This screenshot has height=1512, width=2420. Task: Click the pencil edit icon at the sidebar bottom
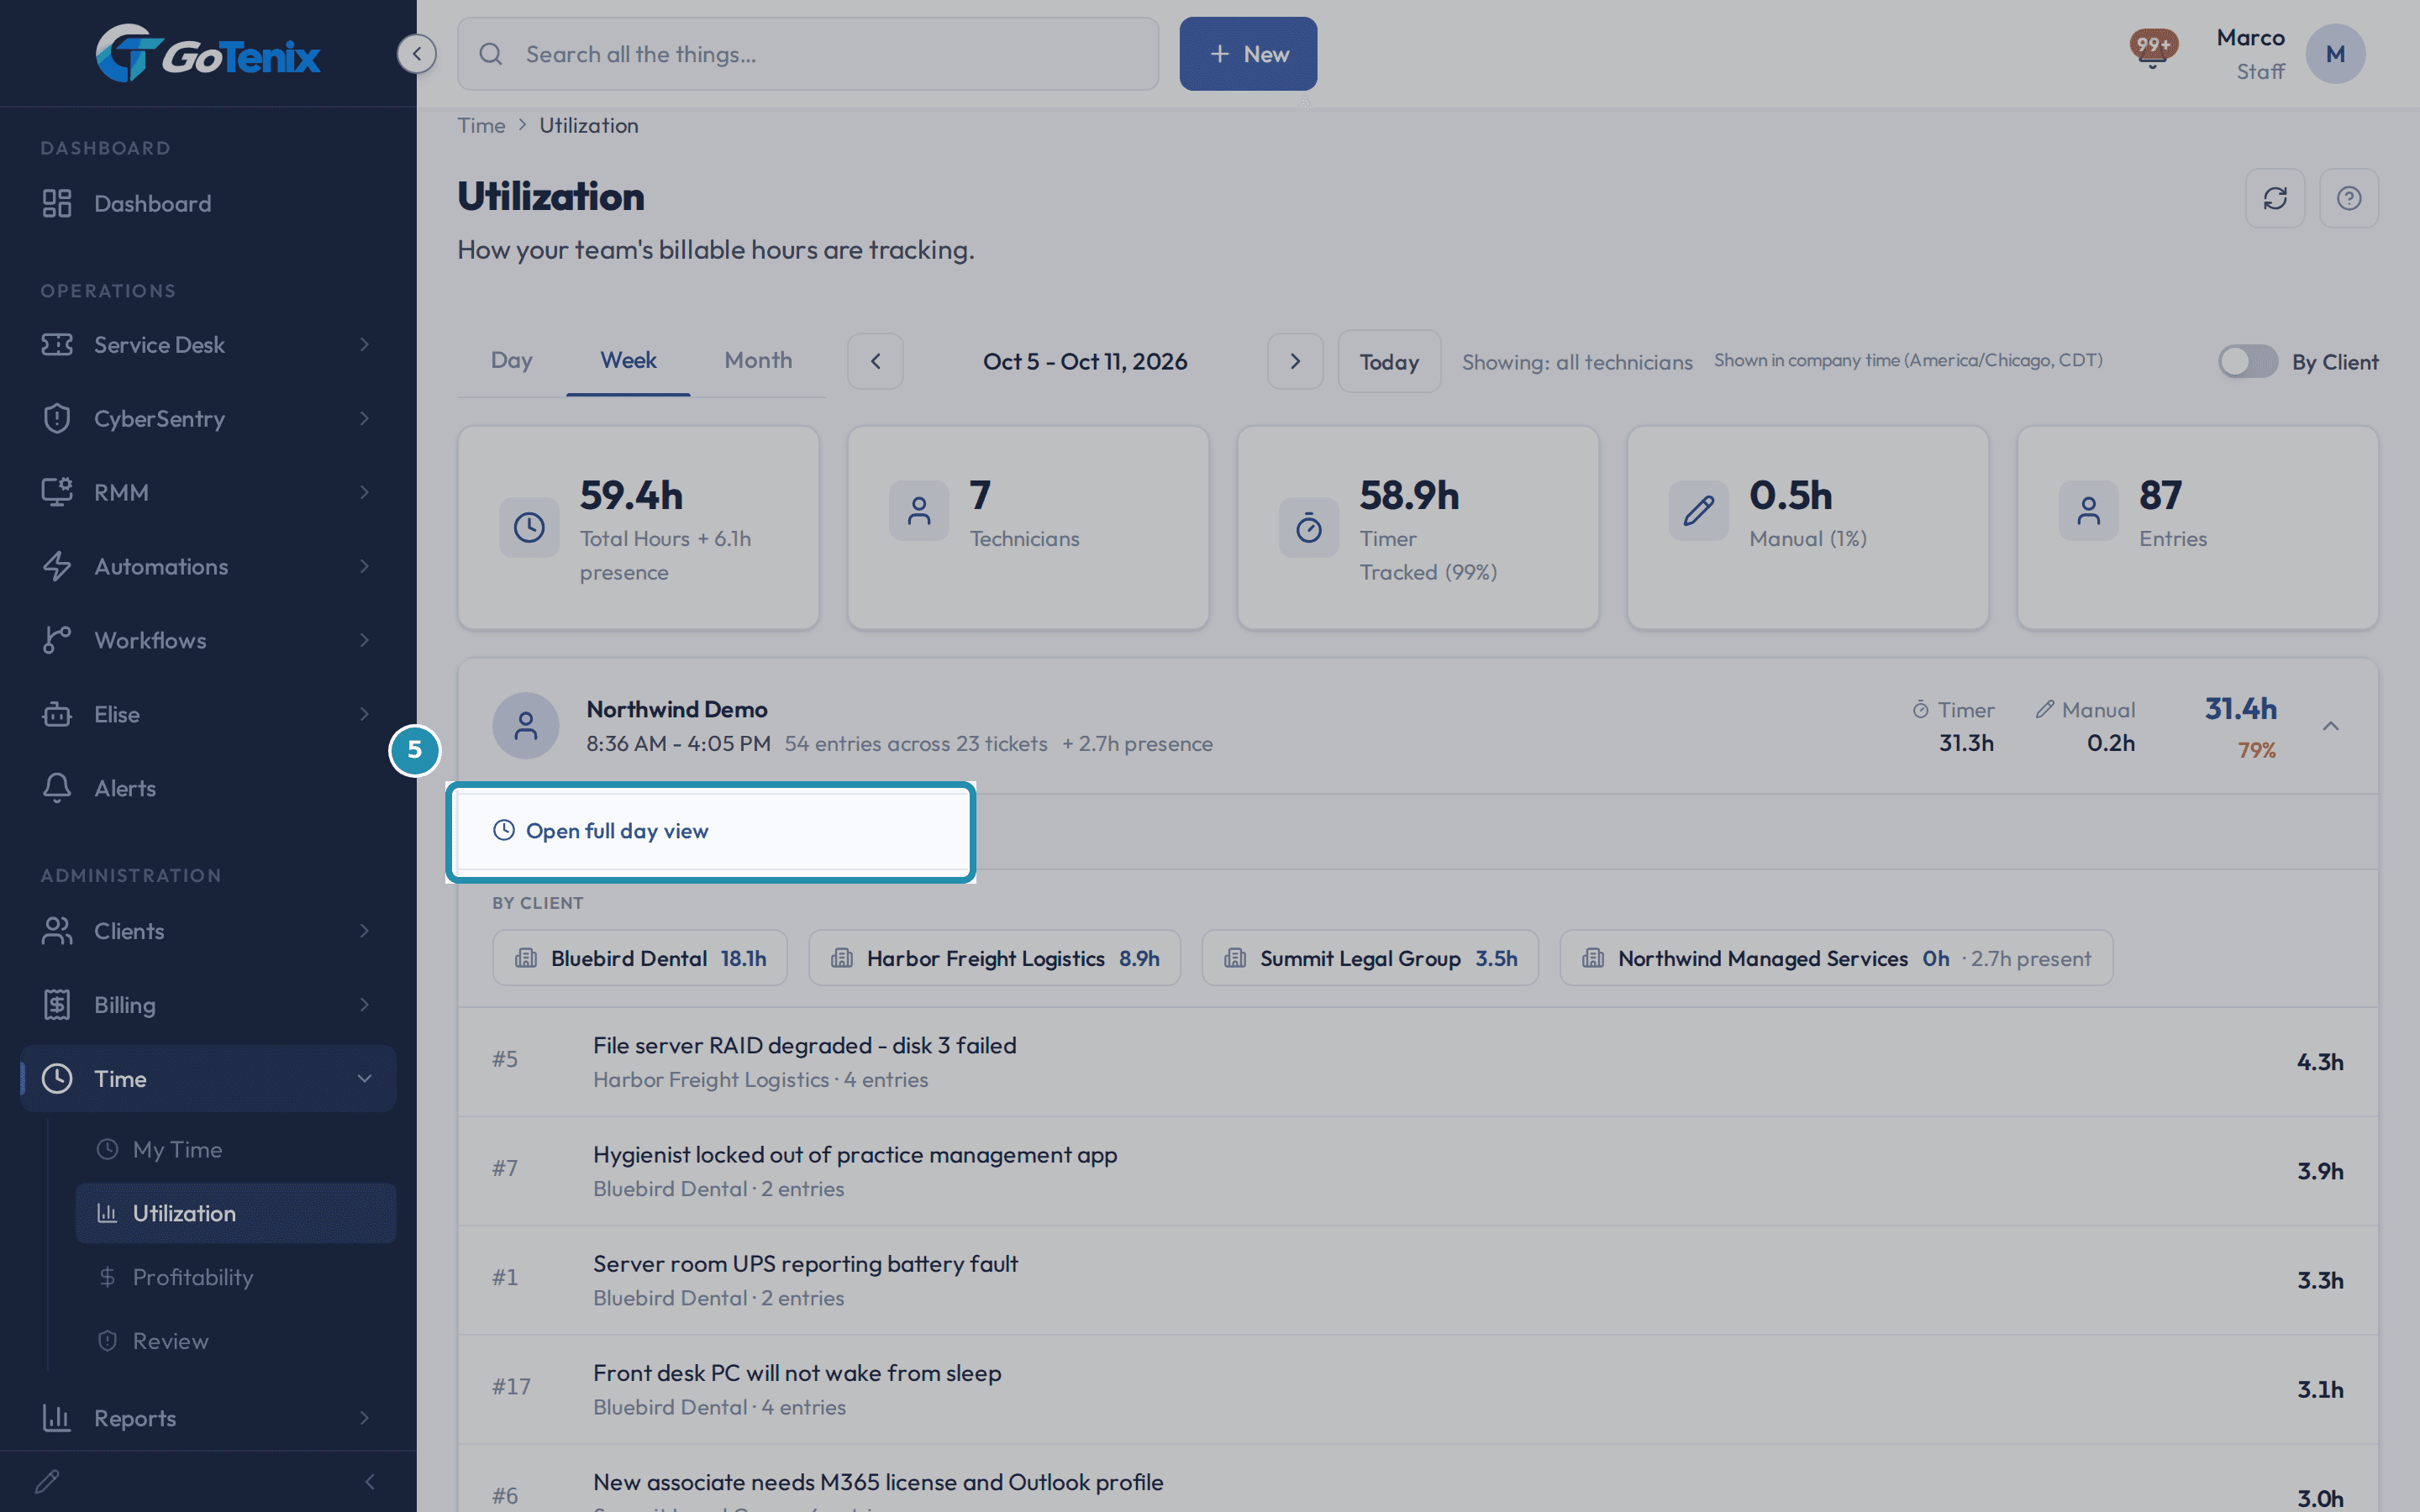48,1481
